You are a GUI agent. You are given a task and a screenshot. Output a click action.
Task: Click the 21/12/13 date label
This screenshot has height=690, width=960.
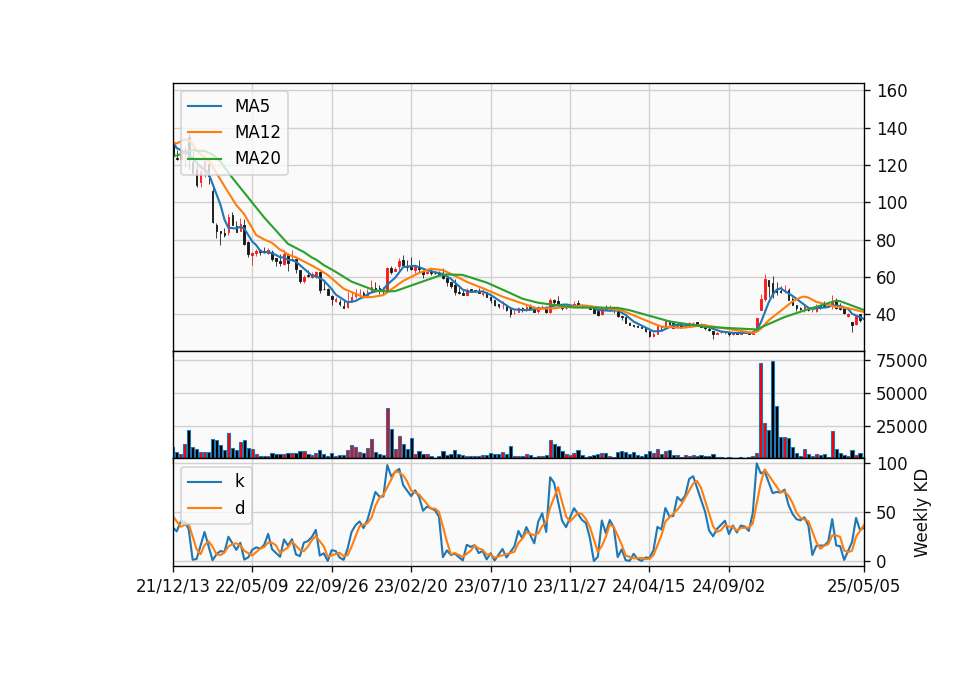[173, 587]
